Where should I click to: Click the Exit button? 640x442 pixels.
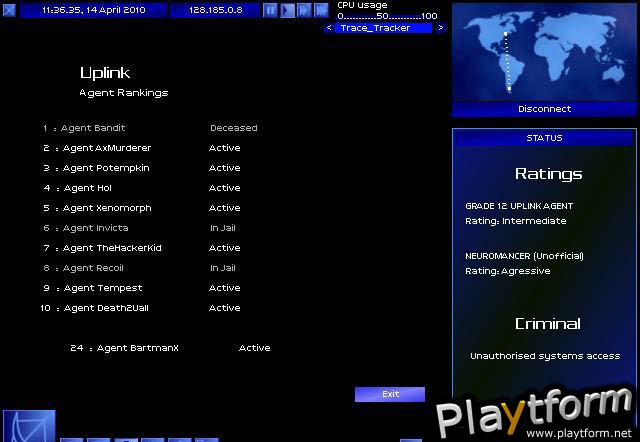coord(390,394)
